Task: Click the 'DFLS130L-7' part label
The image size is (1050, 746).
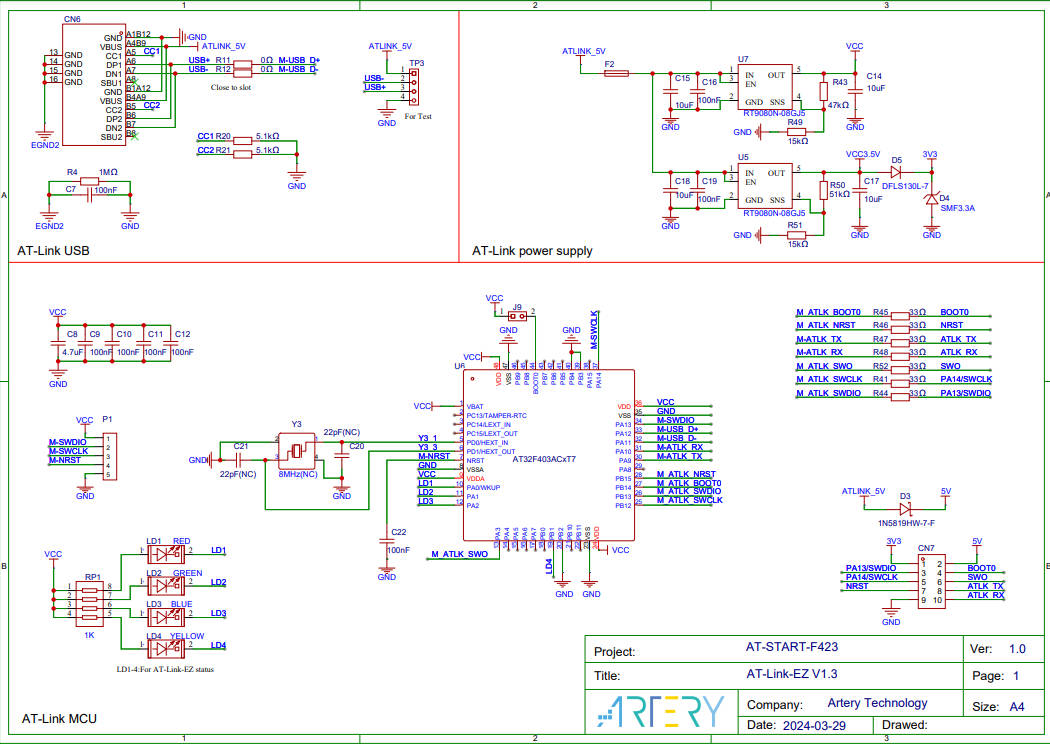Action: click(905, 186)
